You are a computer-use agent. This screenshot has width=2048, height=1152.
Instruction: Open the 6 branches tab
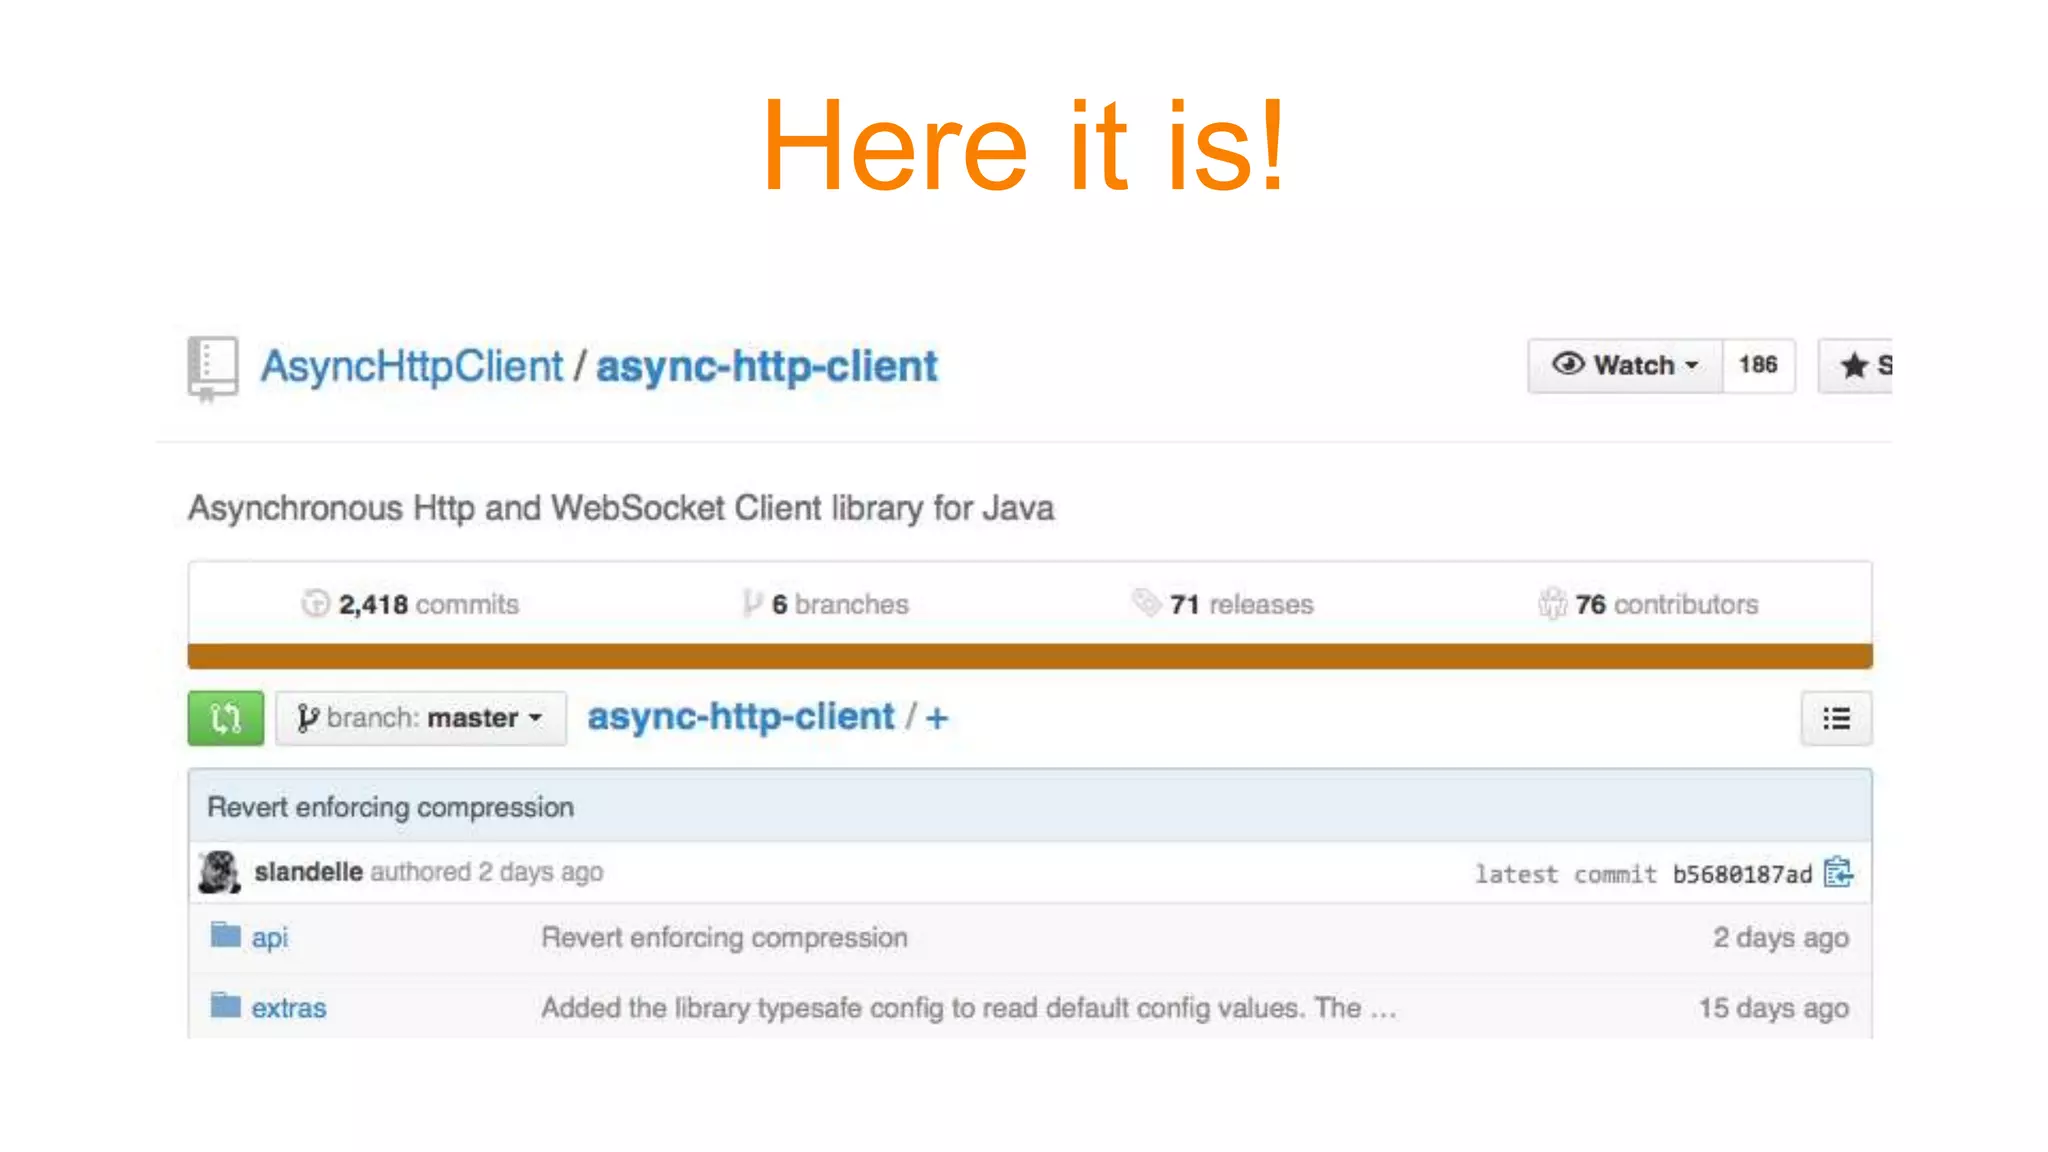point(826,604)
